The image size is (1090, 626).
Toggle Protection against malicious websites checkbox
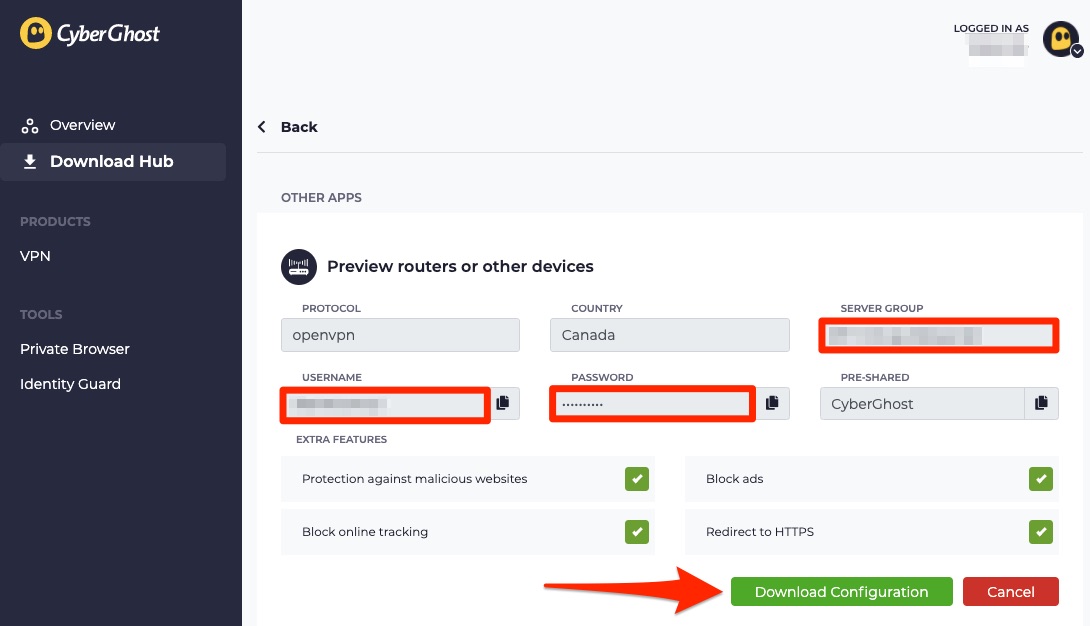(637, 479)
